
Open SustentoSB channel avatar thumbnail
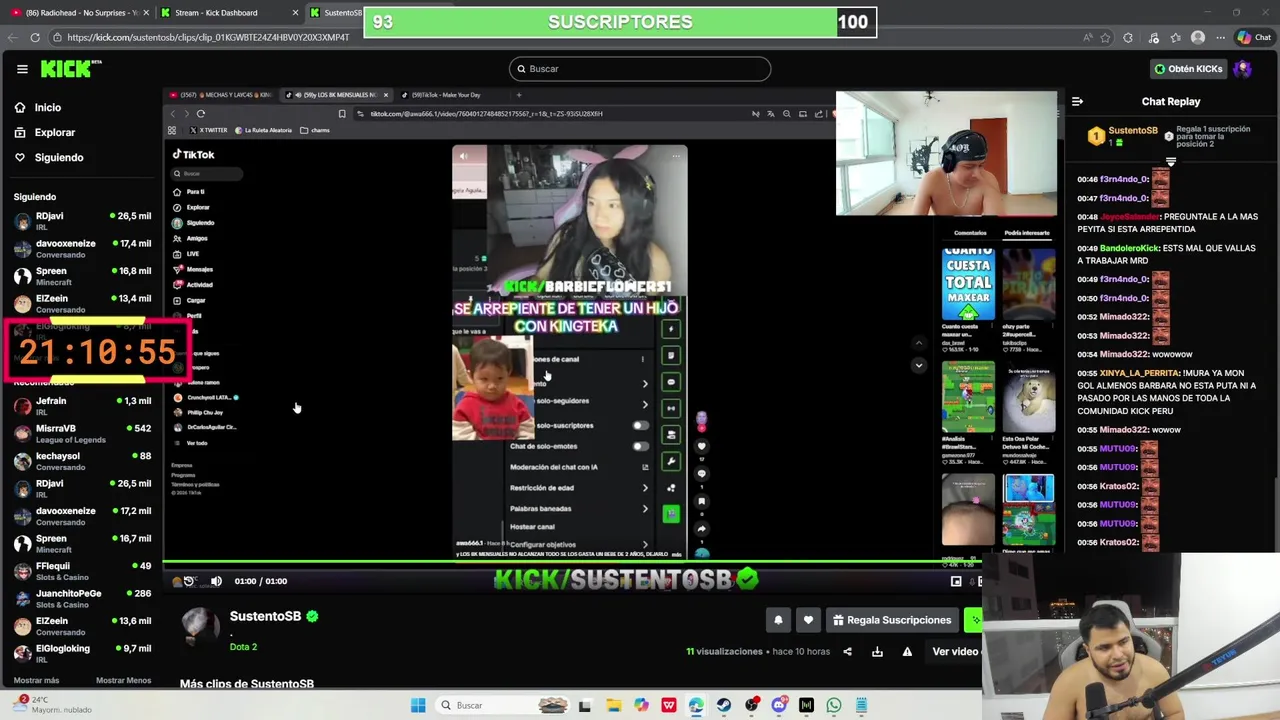pyautogui.click(x=200, y=626)
